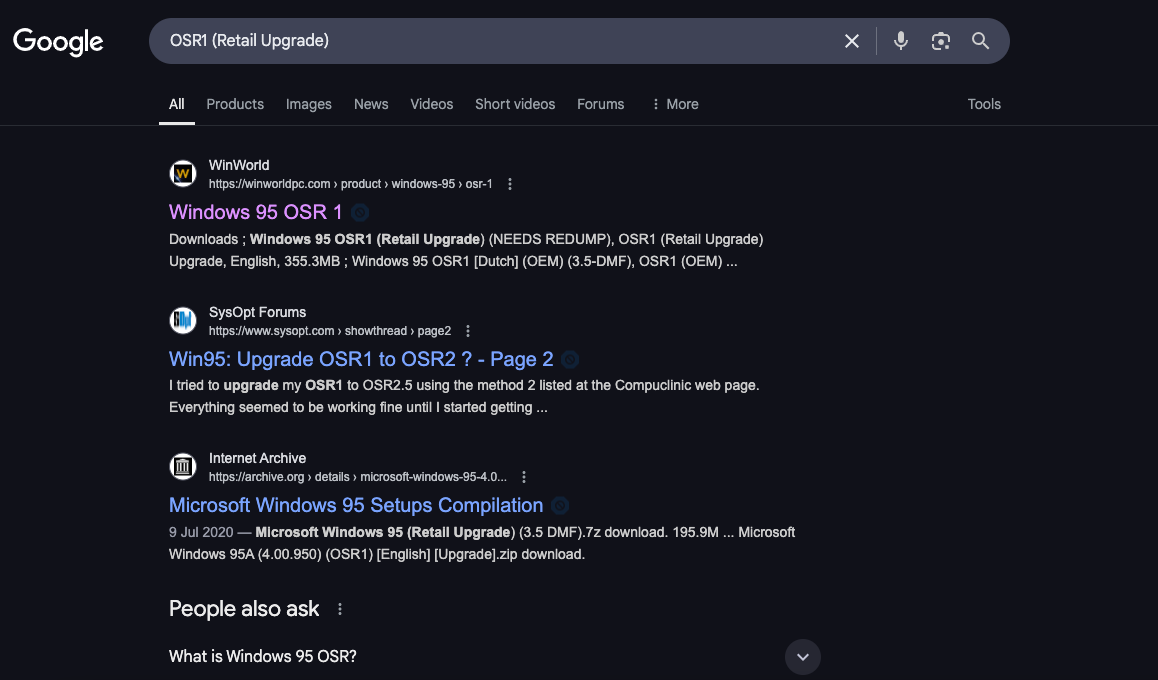Open the three-dot menu for Internet Archive result
The width and height of the screenshot is (1158, 680).
click(524, 477)
